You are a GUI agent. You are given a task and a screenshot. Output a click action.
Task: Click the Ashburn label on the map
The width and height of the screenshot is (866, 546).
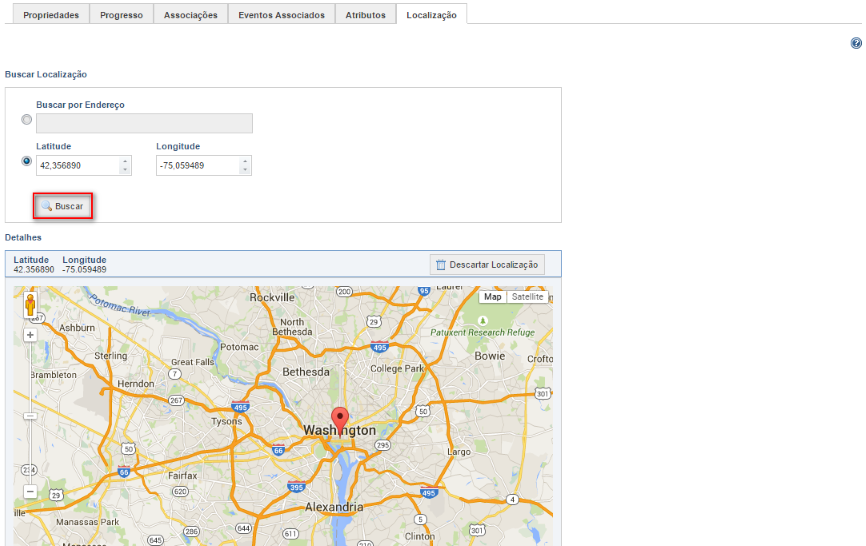pos(77,328)
